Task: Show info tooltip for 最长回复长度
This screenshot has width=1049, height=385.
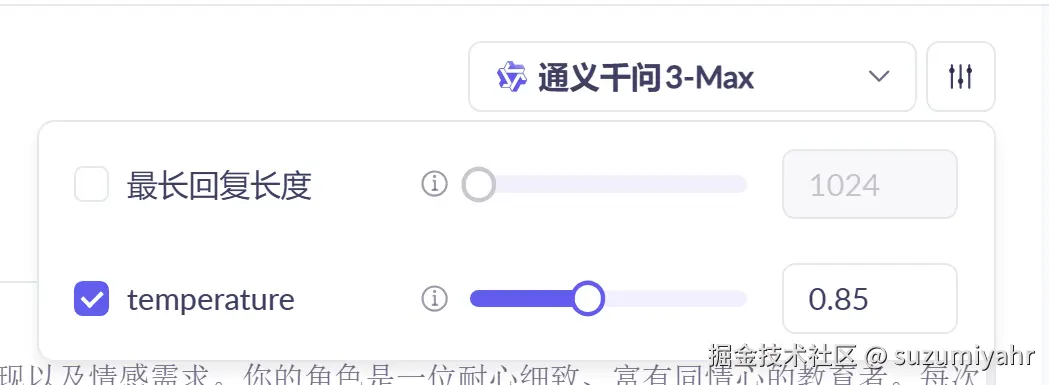Action: tap(434, 183)
